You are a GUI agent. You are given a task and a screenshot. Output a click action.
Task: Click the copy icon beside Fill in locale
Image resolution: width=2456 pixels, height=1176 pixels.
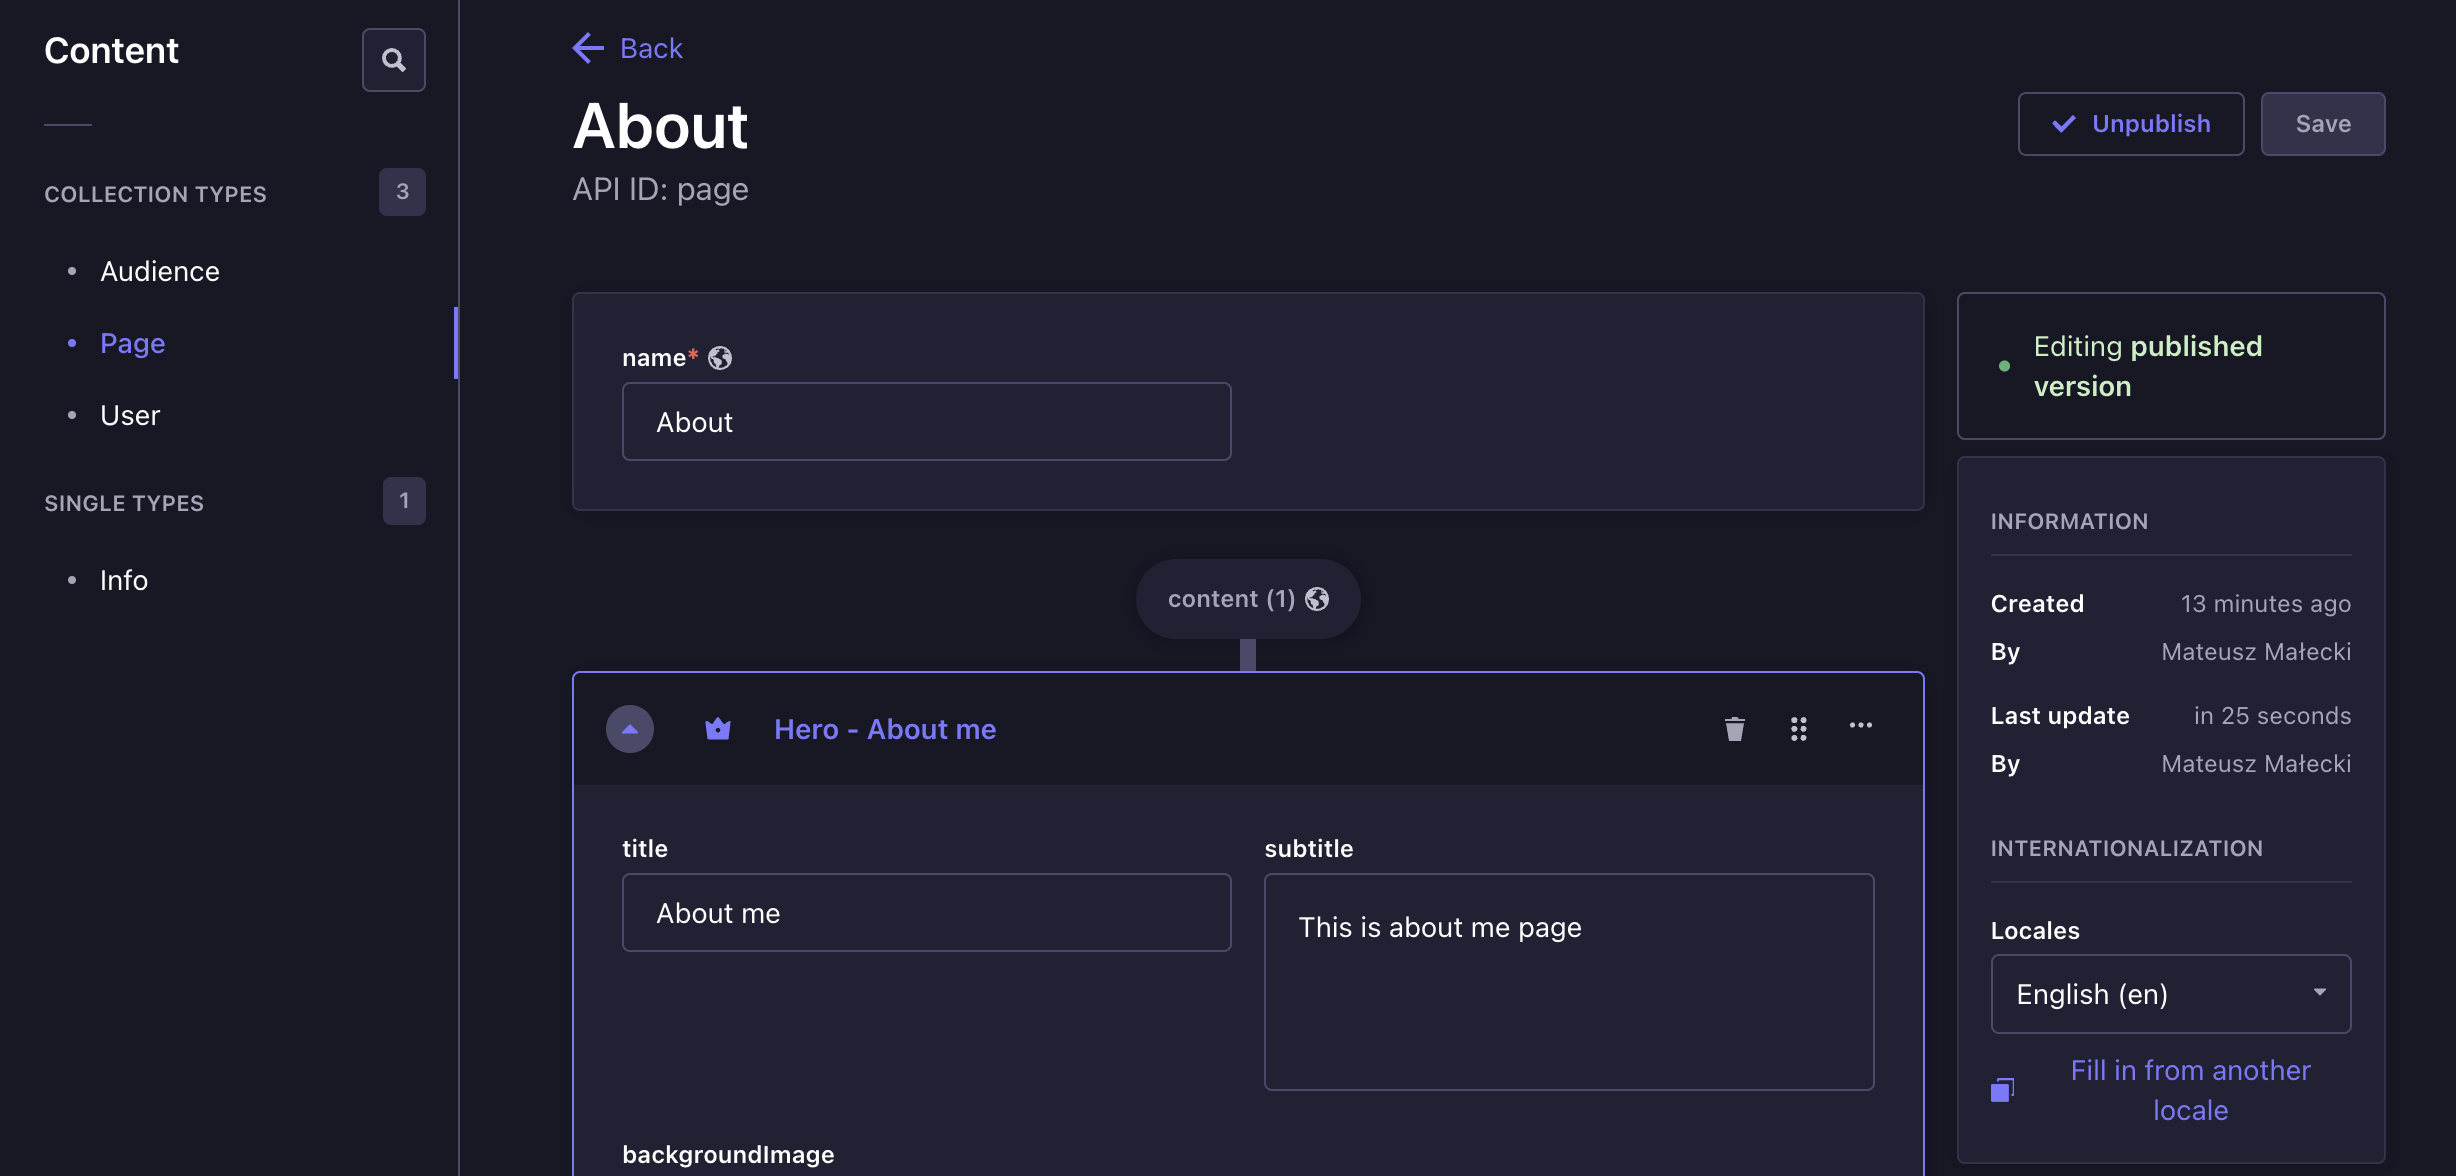click(x=2002, y=1090)
